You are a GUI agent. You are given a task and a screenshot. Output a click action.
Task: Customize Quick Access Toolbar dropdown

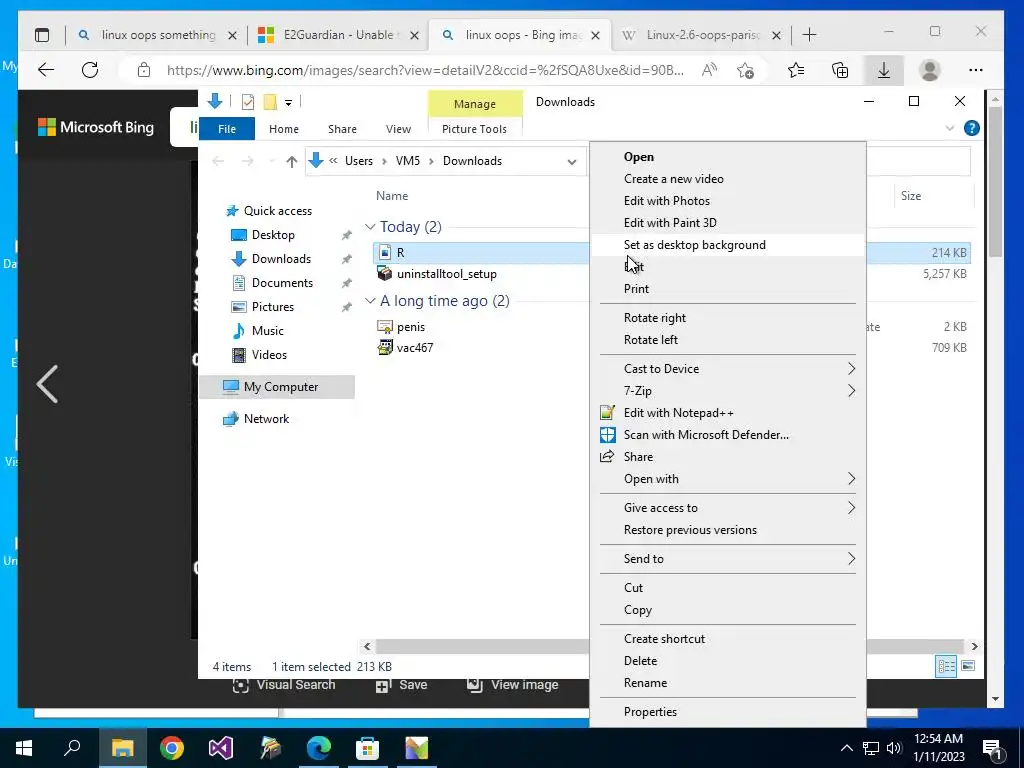[288, 103]
